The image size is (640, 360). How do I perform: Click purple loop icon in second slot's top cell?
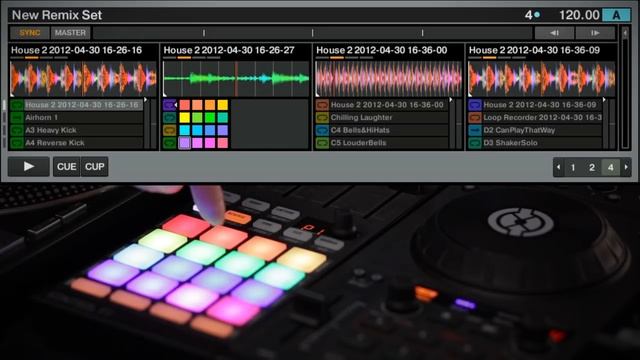point(169,105)
